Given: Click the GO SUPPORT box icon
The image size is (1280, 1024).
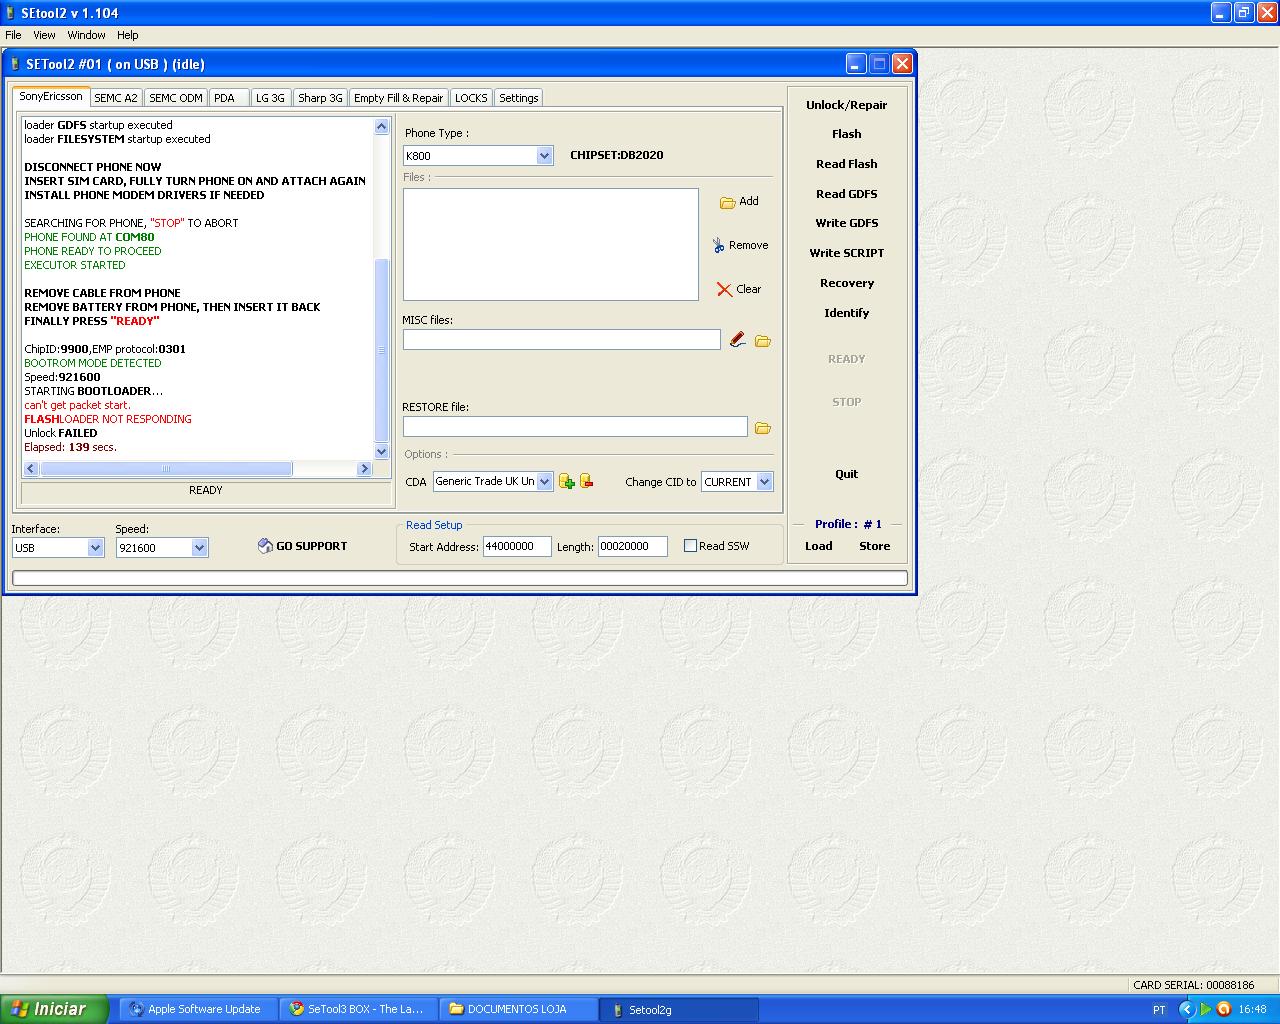Looking at the screenshot, I should (x=265, y=546).
